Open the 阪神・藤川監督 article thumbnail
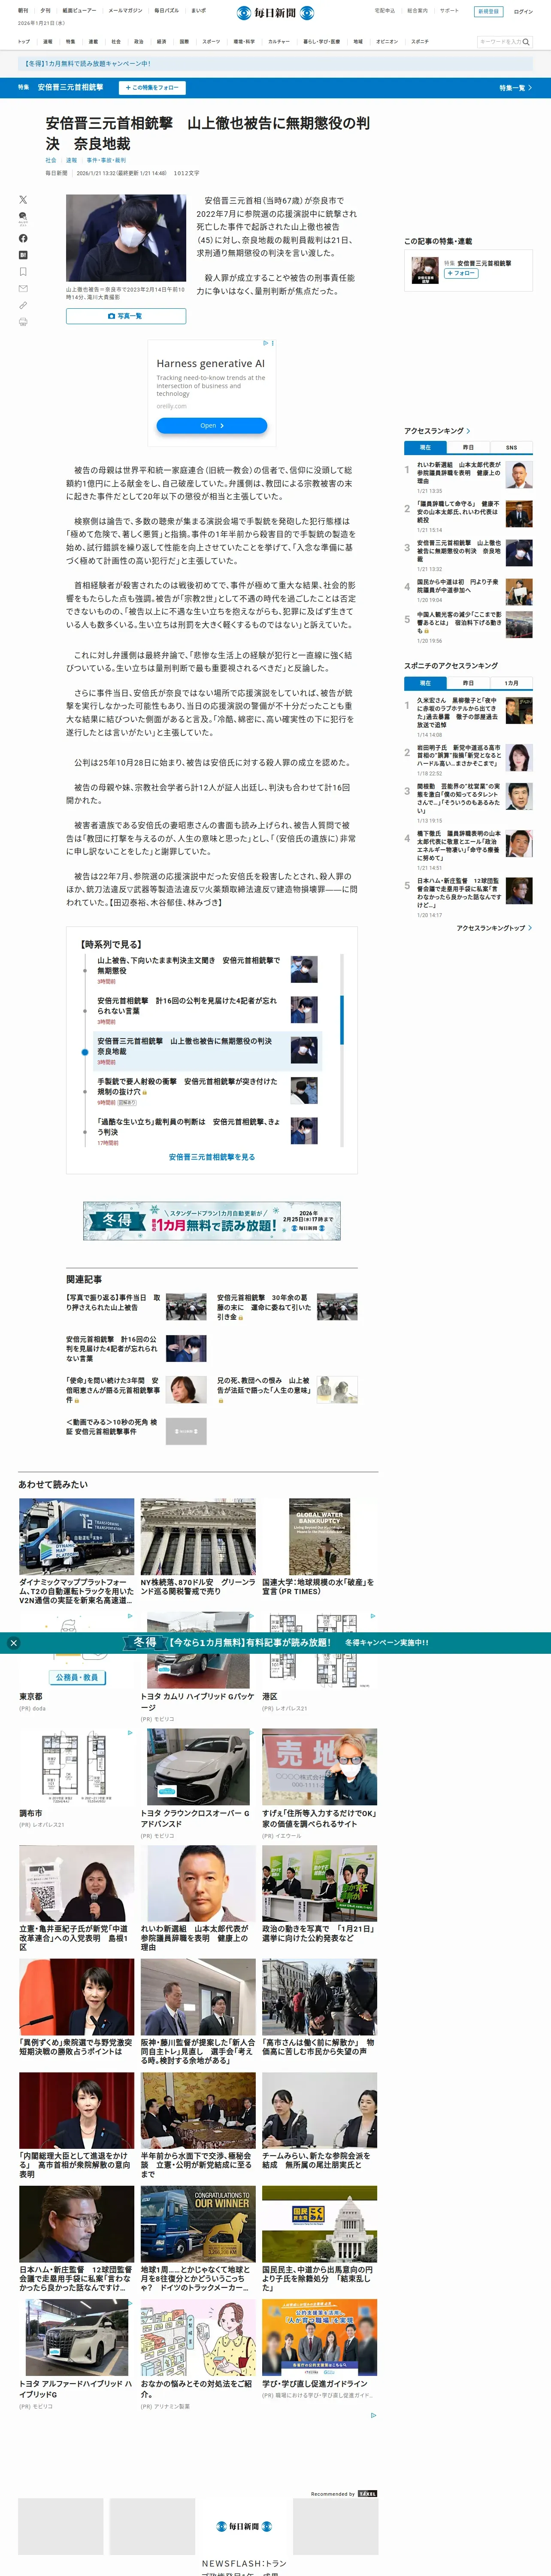Viewport: 551px width, 2576px height. coord(198,1997)
